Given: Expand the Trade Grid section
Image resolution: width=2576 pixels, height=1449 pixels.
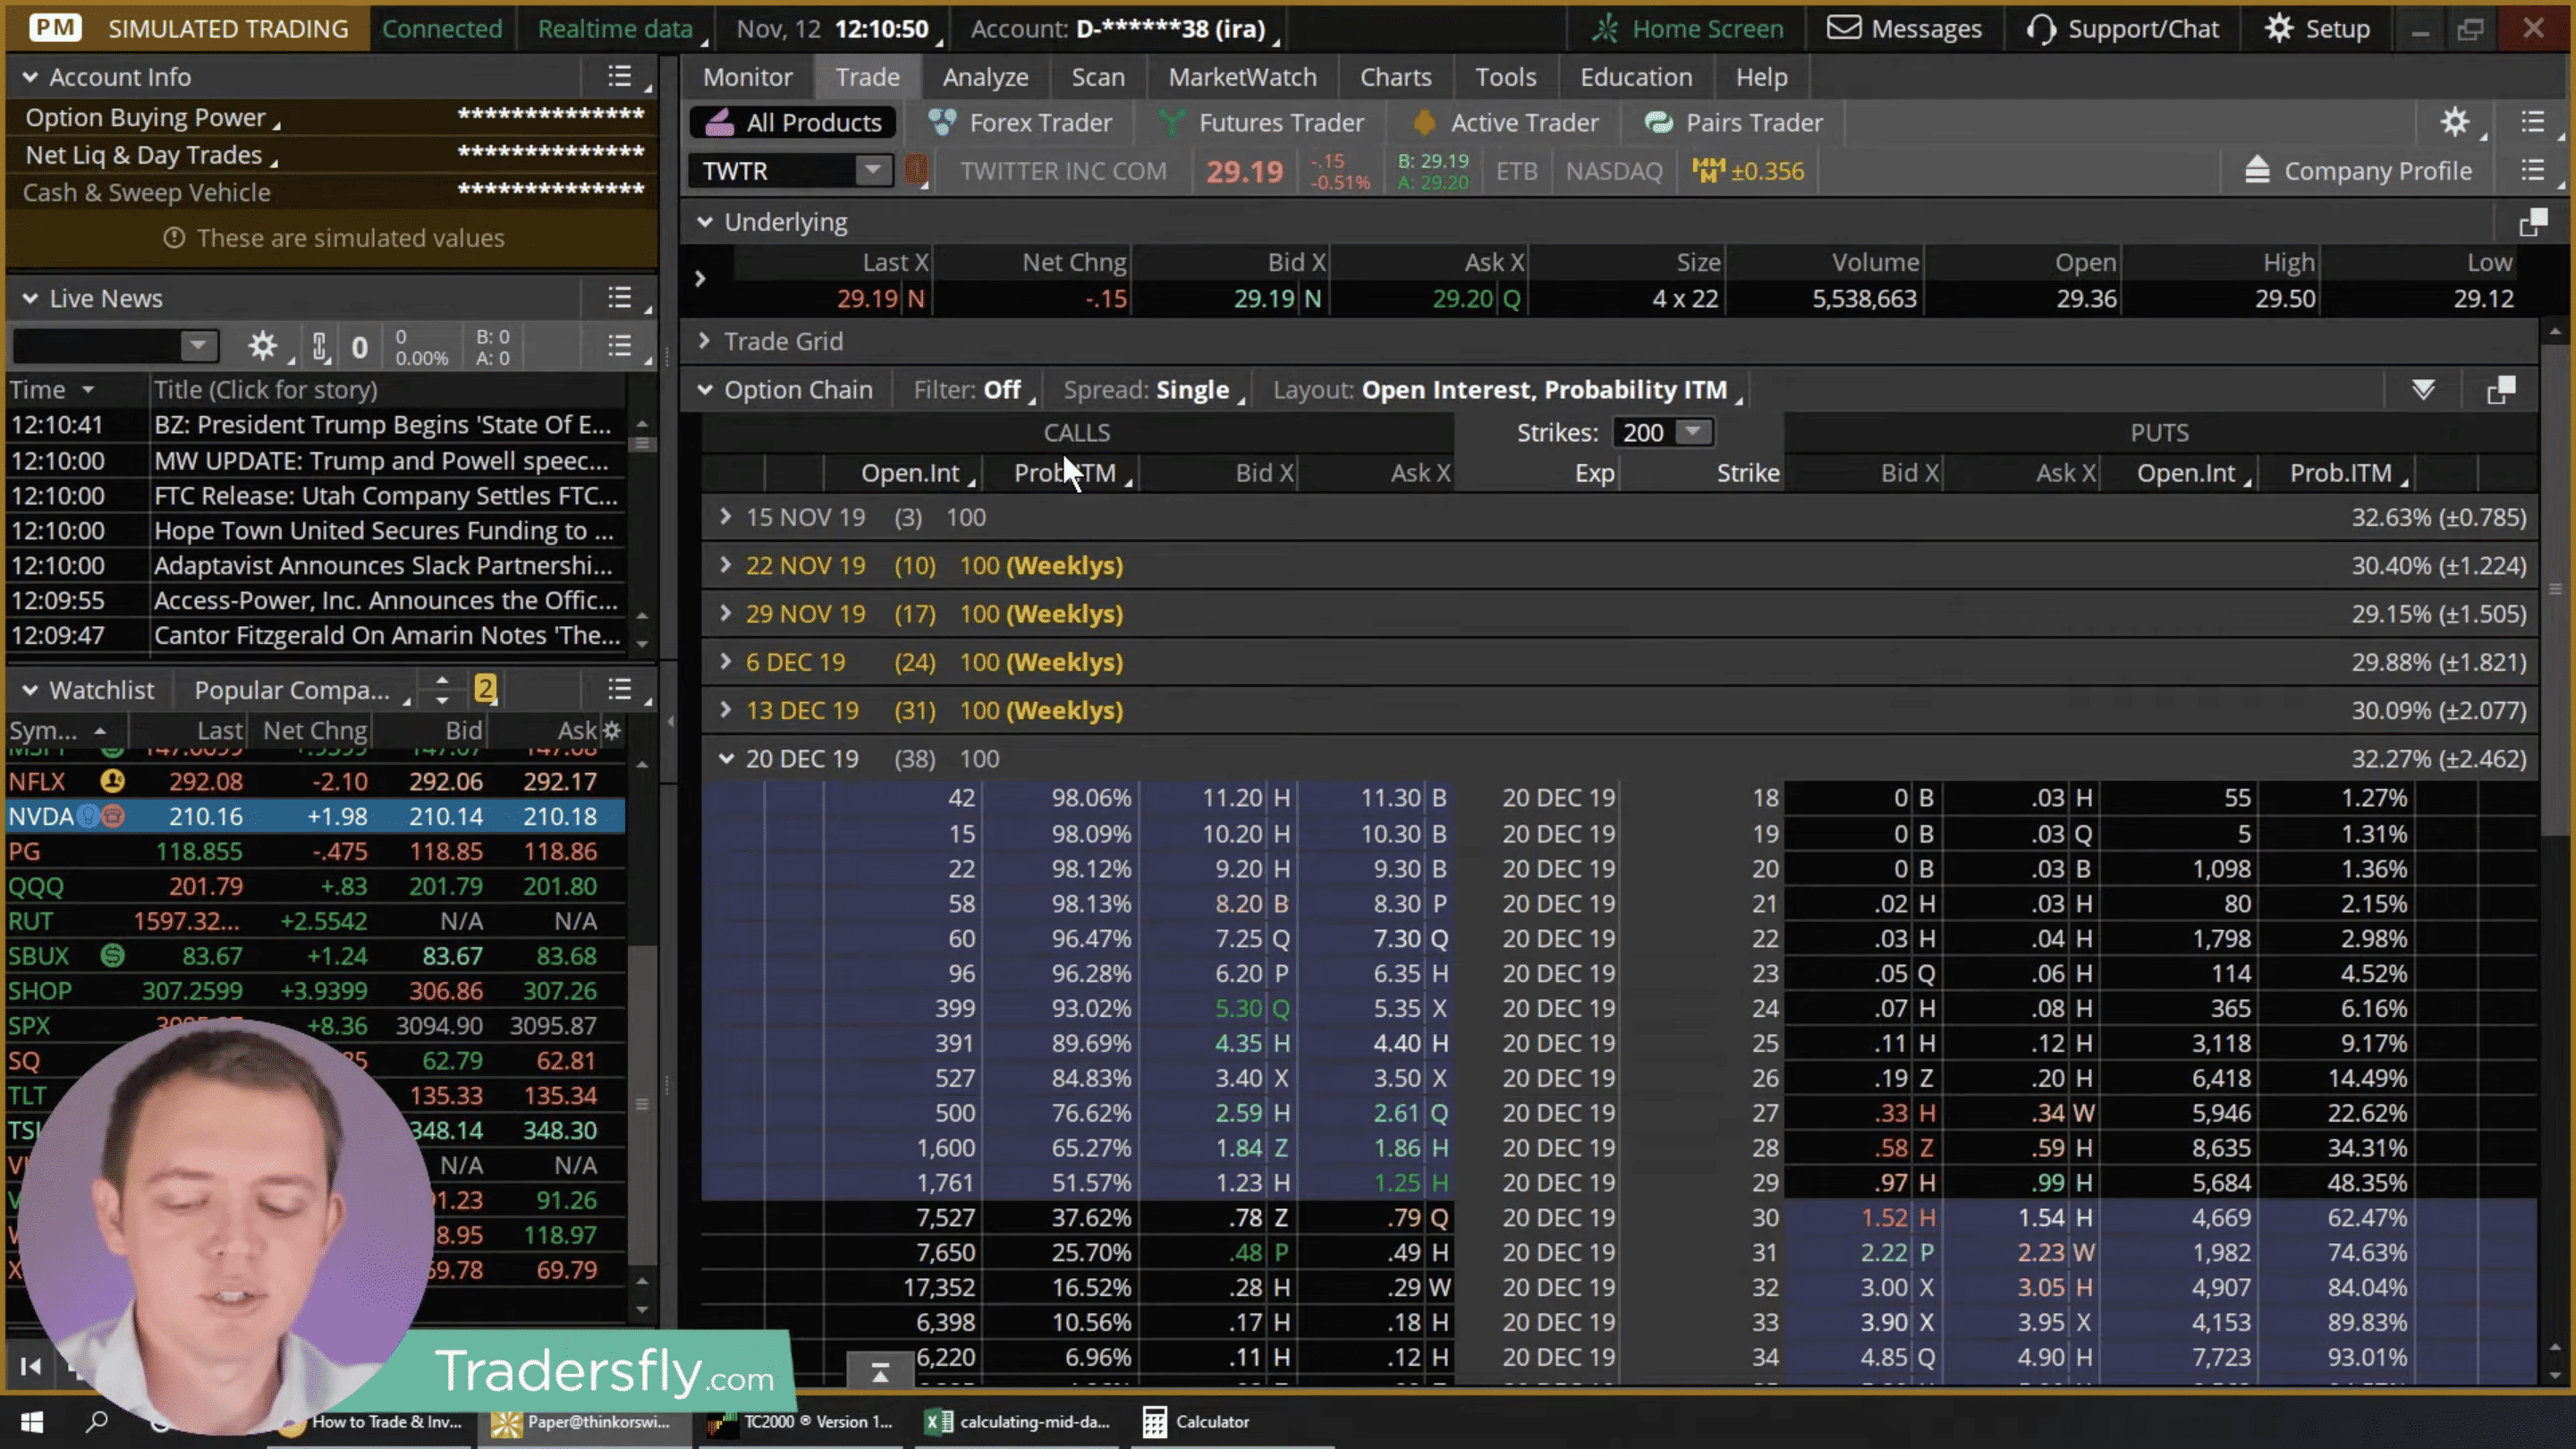Looking at the screenshot, I should pyautogui.click(x=705, y=341).
